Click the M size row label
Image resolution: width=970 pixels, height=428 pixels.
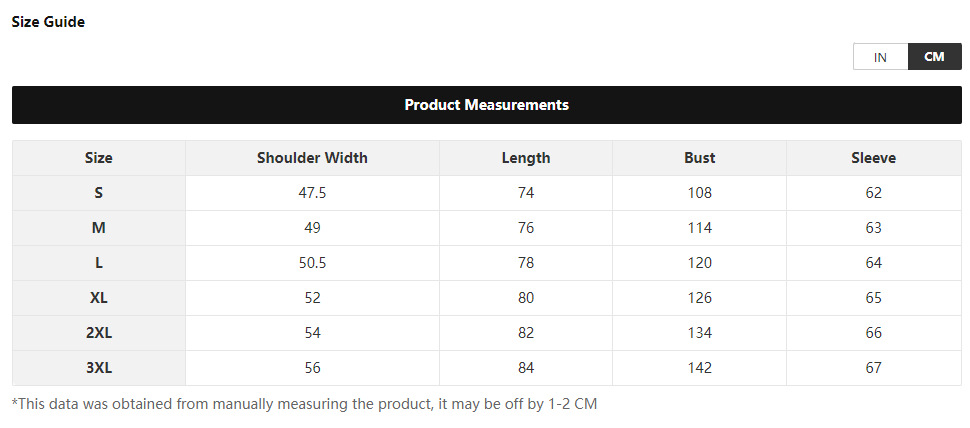pos(99,228)
